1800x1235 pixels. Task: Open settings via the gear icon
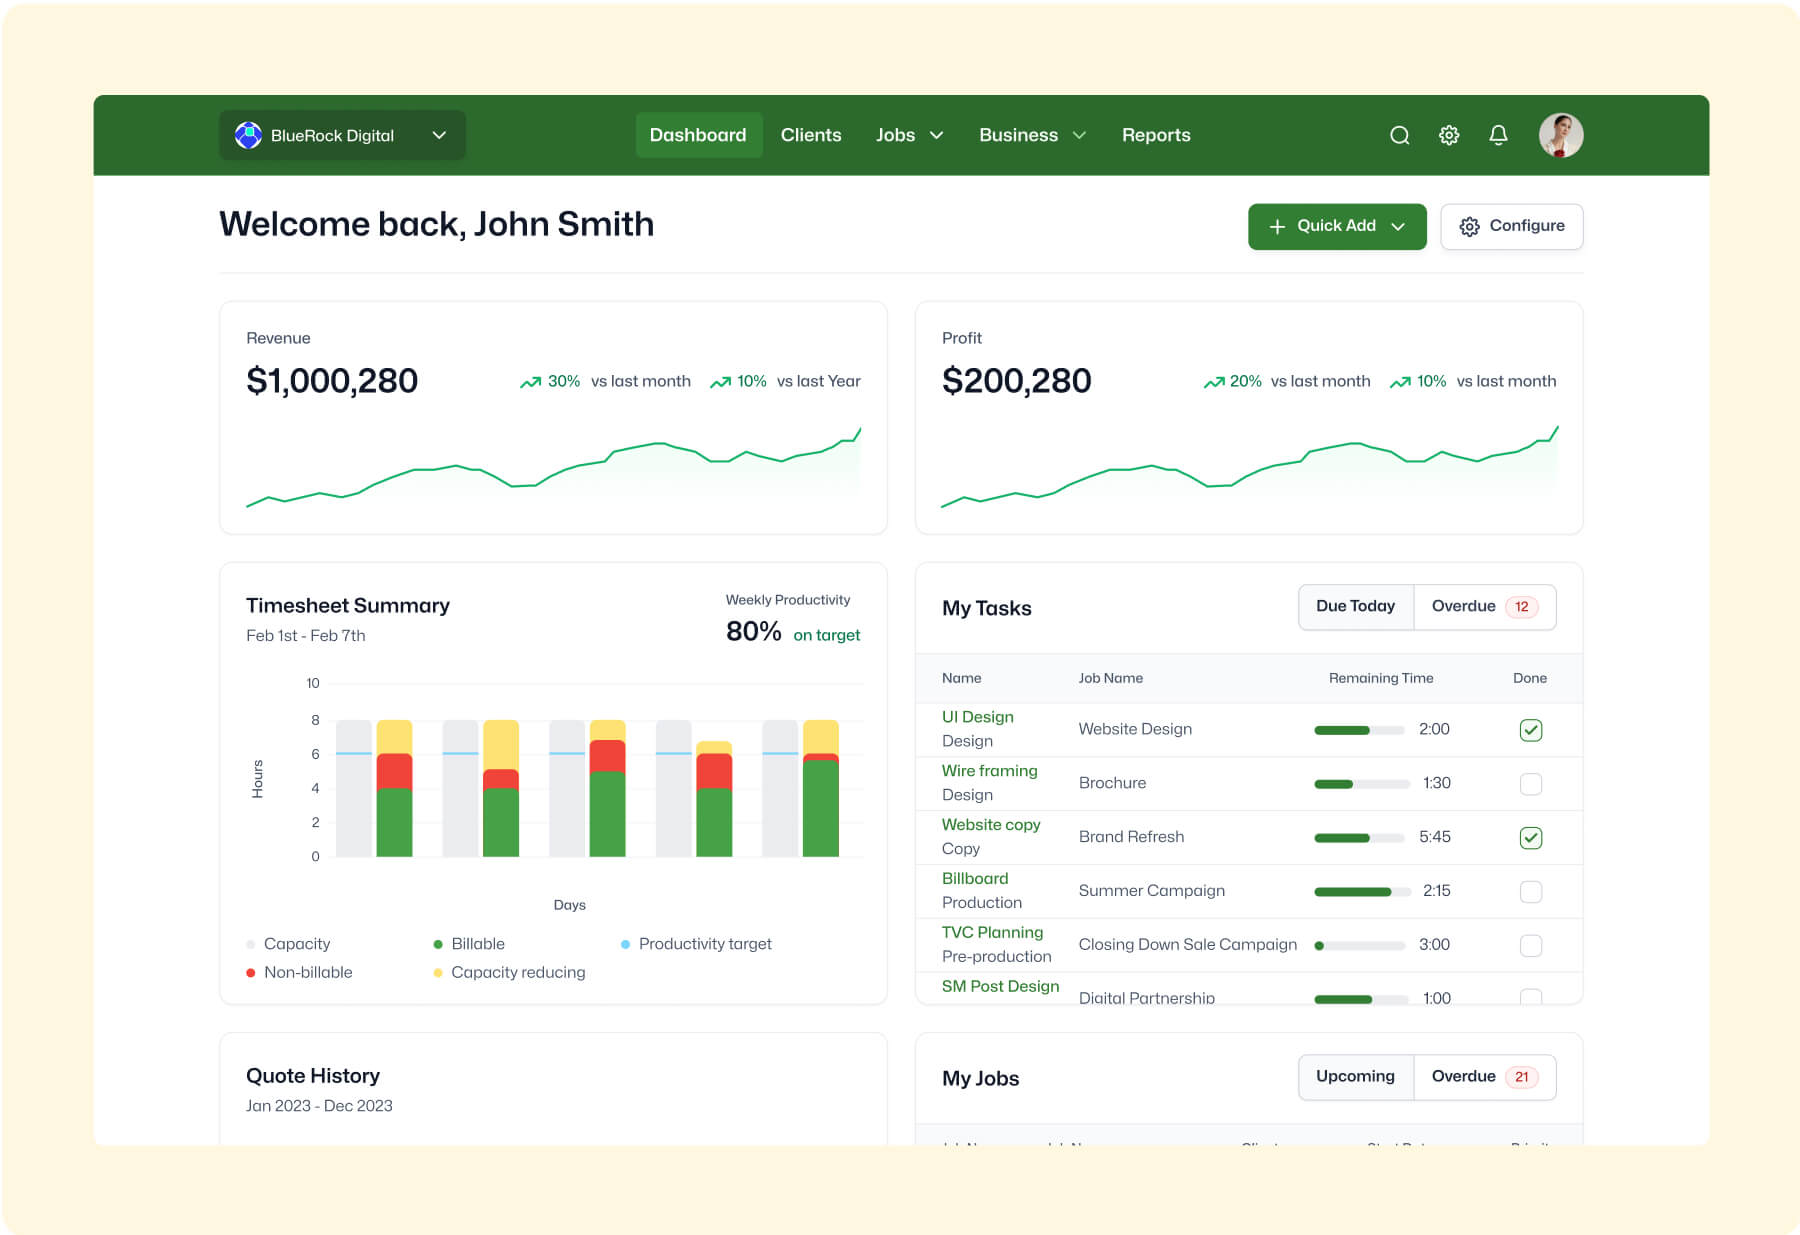point(1449,135)
